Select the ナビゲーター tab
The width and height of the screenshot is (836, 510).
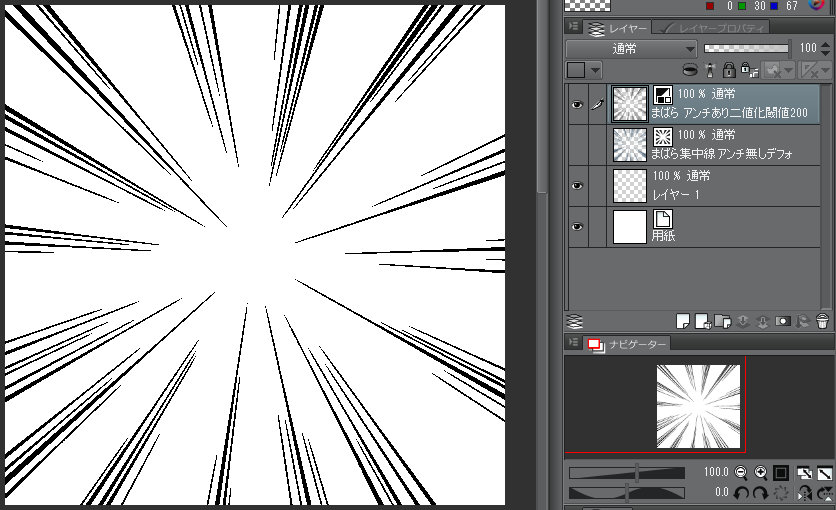(x=627, y=344)
